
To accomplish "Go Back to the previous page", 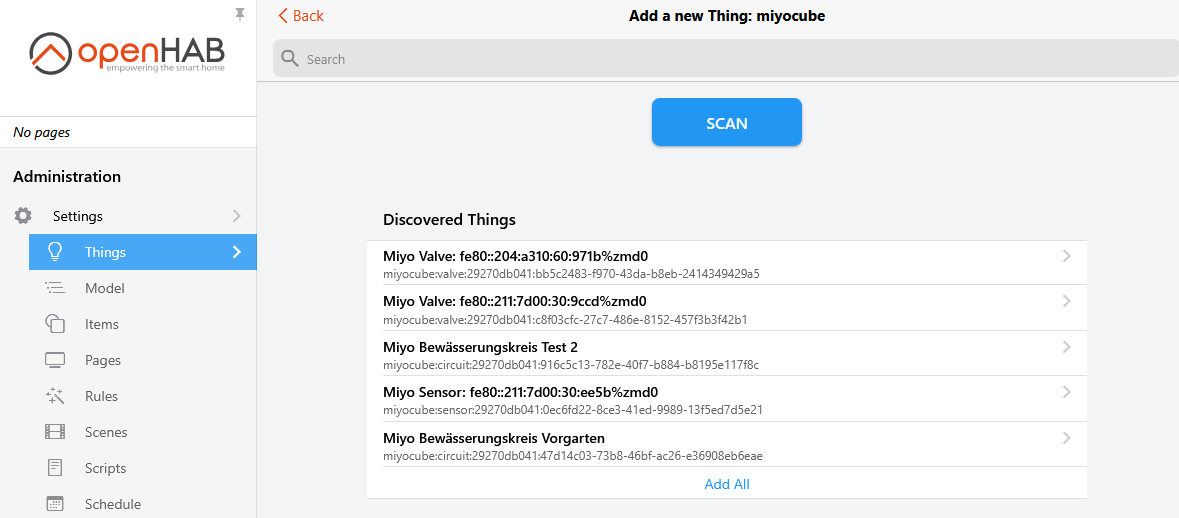I will point(301,16).
